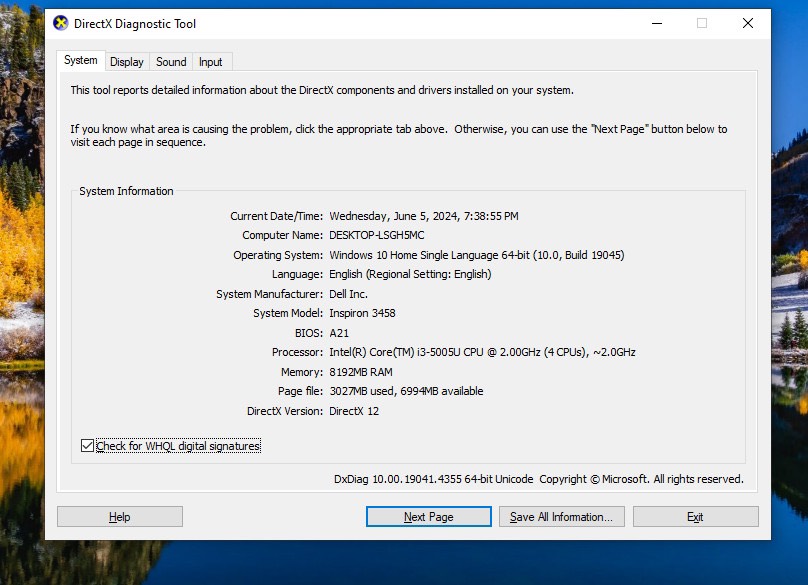
Task: Uncheck Check for WHQL digital signatures
Action: 88,446
